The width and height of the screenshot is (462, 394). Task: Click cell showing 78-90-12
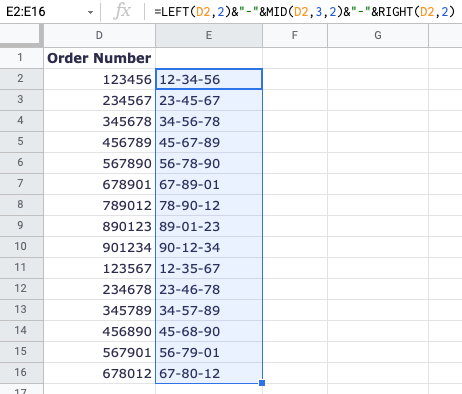(x=209, y=205)
